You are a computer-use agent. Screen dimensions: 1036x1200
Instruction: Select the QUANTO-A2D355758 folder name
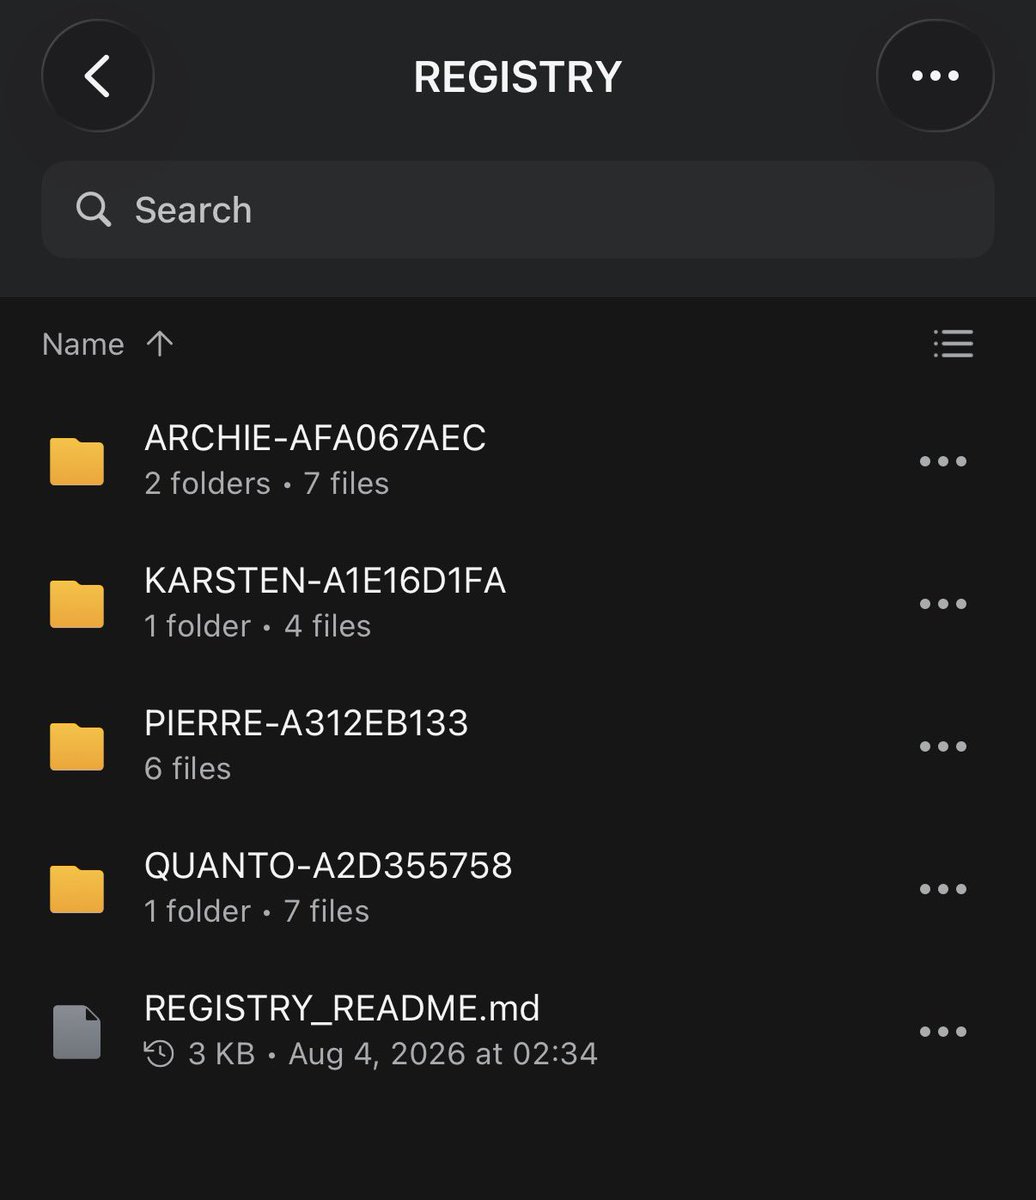coord(328,866)
